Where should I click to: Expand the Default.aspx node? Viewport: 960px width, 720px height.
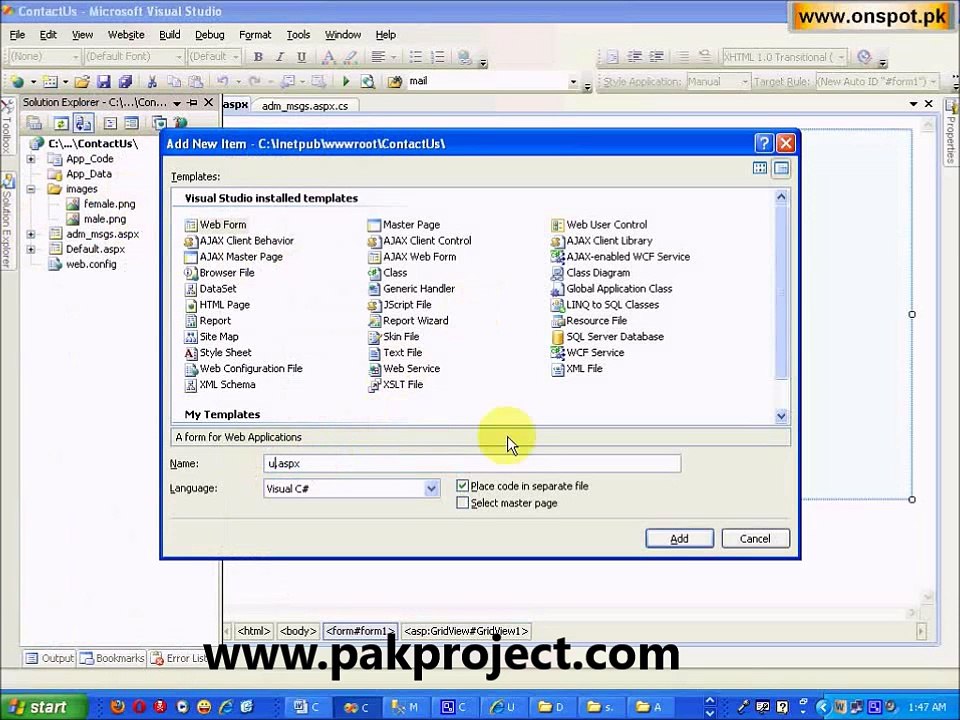[x=31, y=249]
